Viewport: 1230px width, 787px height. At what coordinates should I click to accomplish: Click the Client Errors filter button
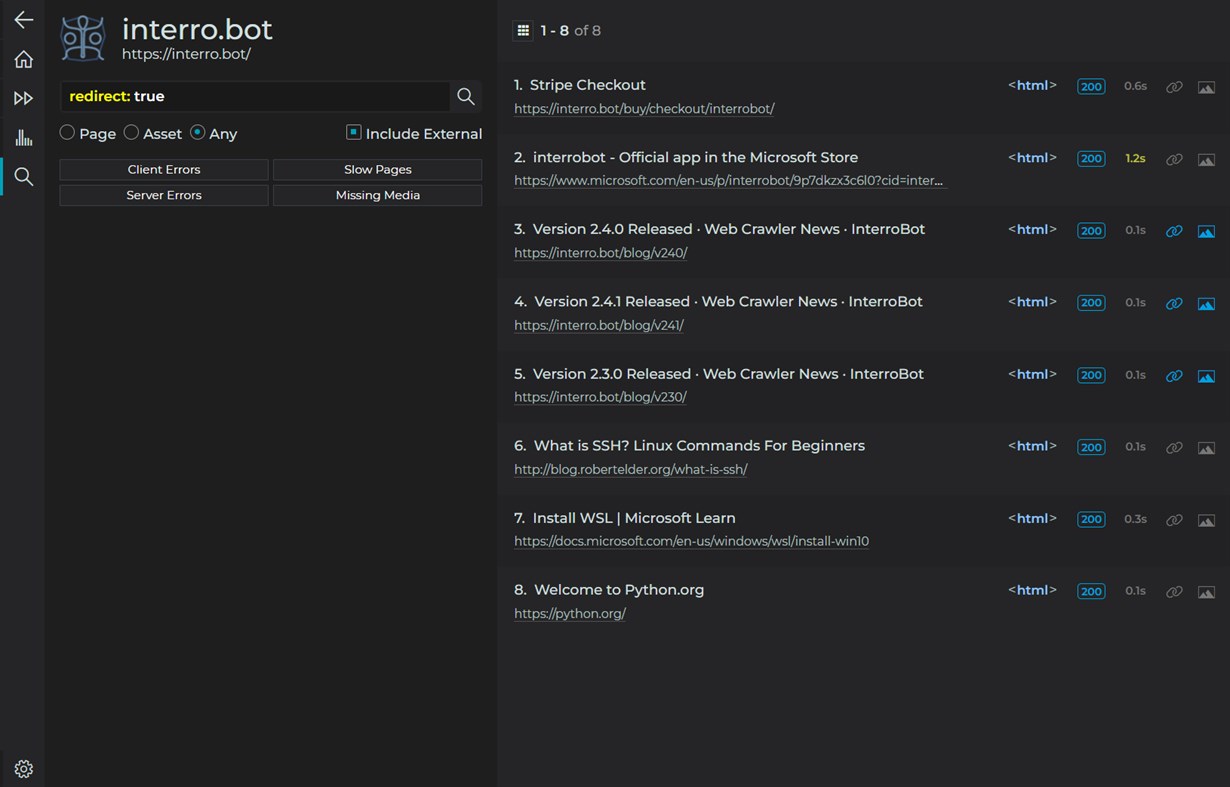[x=164, y=170]
